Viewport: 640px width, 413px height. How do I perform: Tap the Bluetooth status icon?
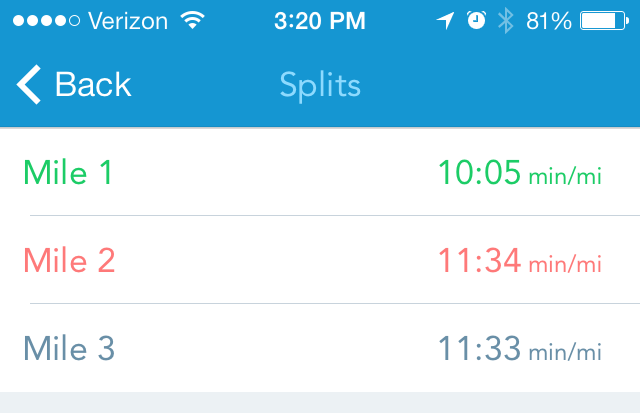point(506,20)
